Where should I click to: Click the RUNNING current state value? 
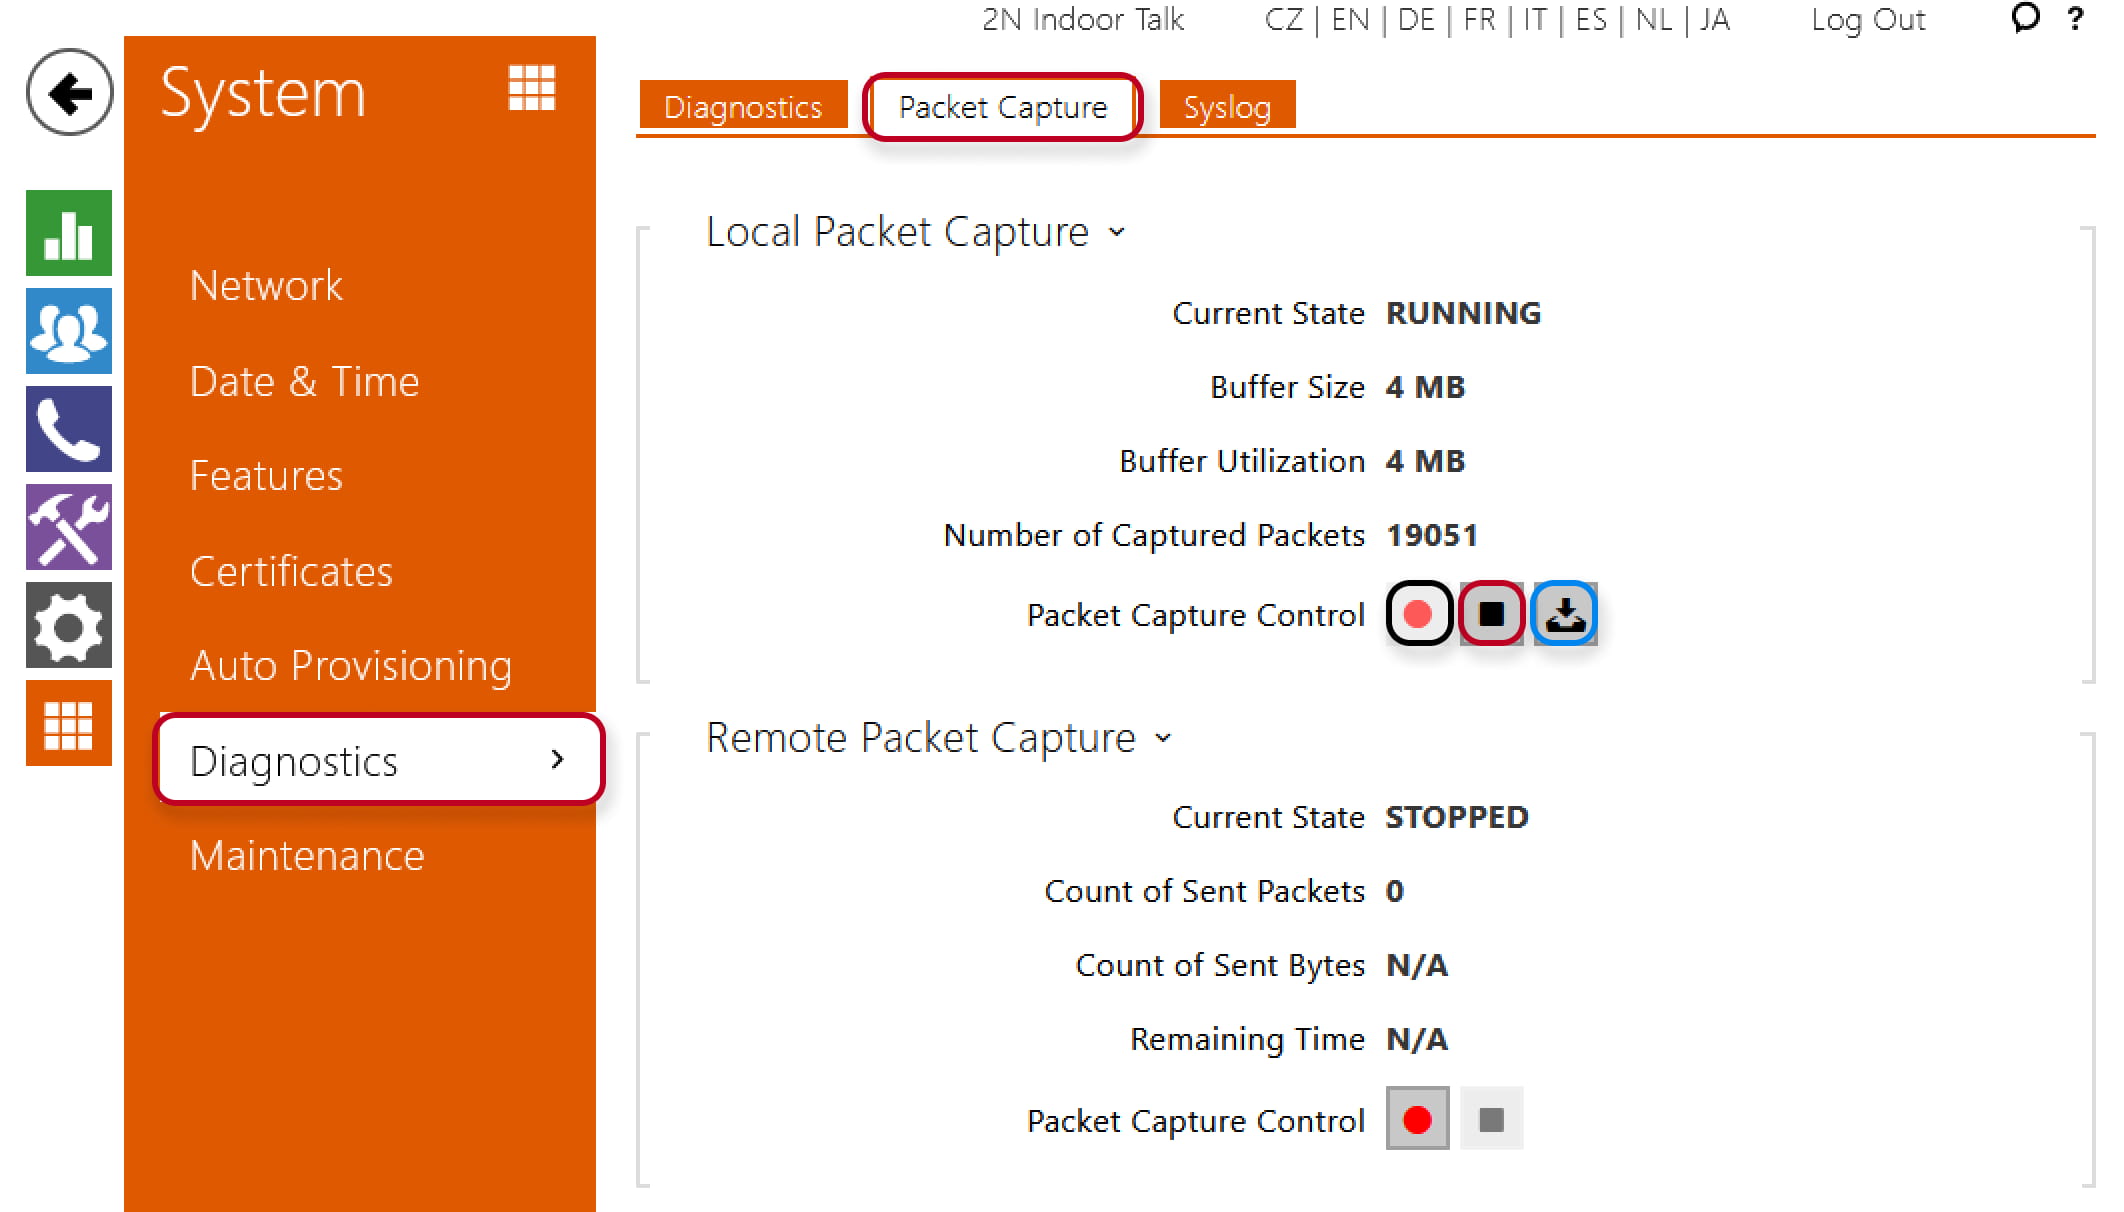pos(1463,313)
